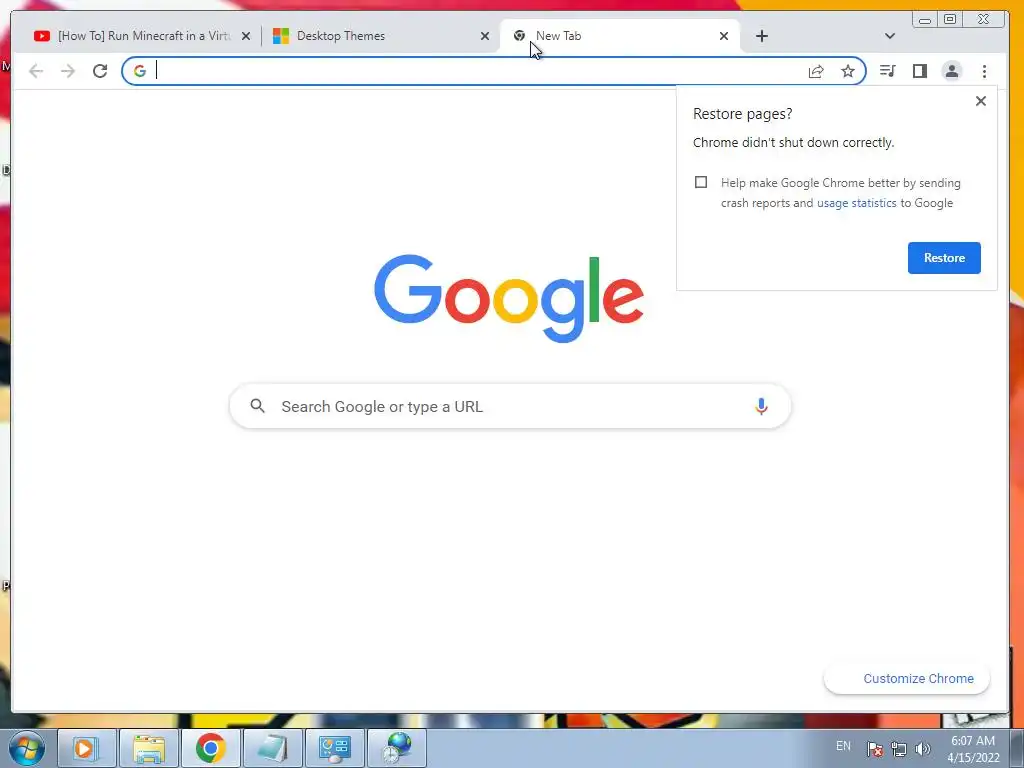Close the Desktop Themes tab
Viewport: 1024px width, 768px height.
[485, 36]
